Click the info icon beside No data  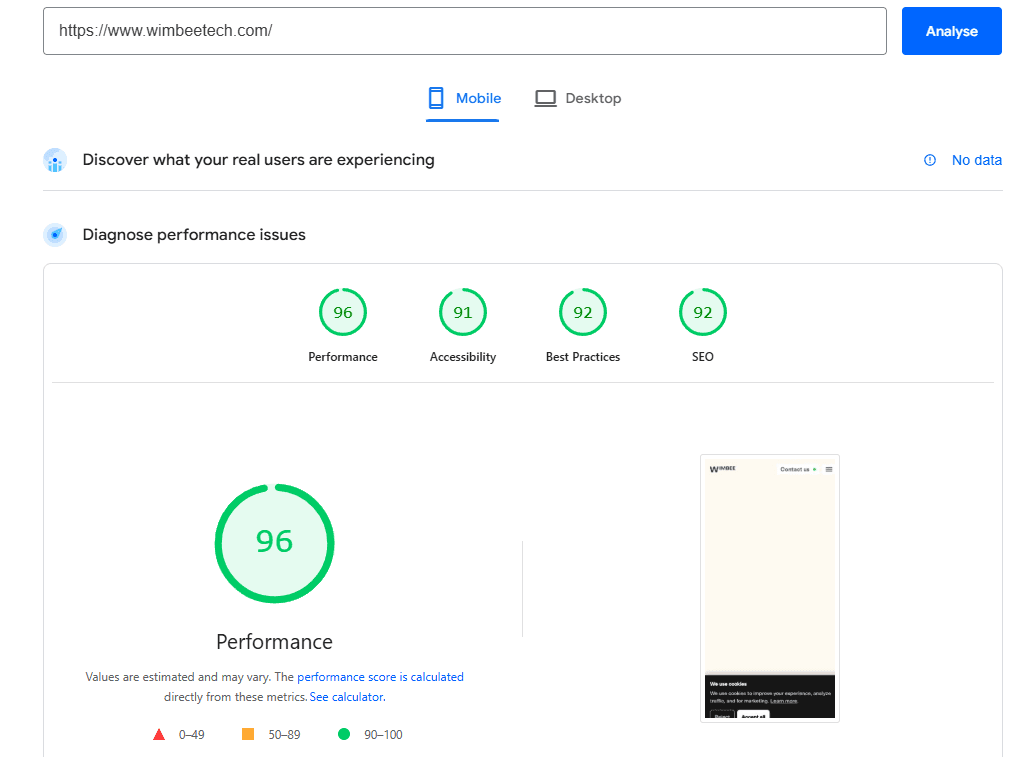coord(929,160)
